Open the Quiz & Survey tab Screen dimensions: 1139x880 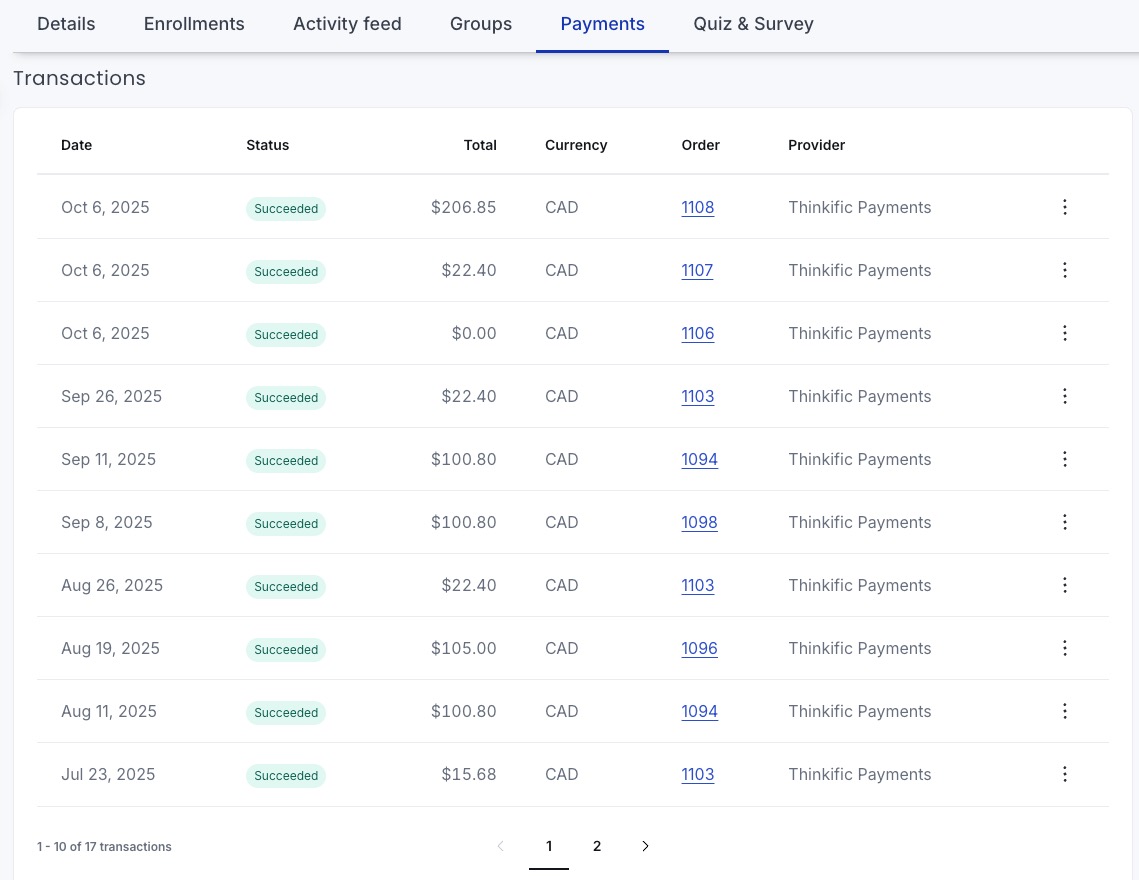[753, 24]
